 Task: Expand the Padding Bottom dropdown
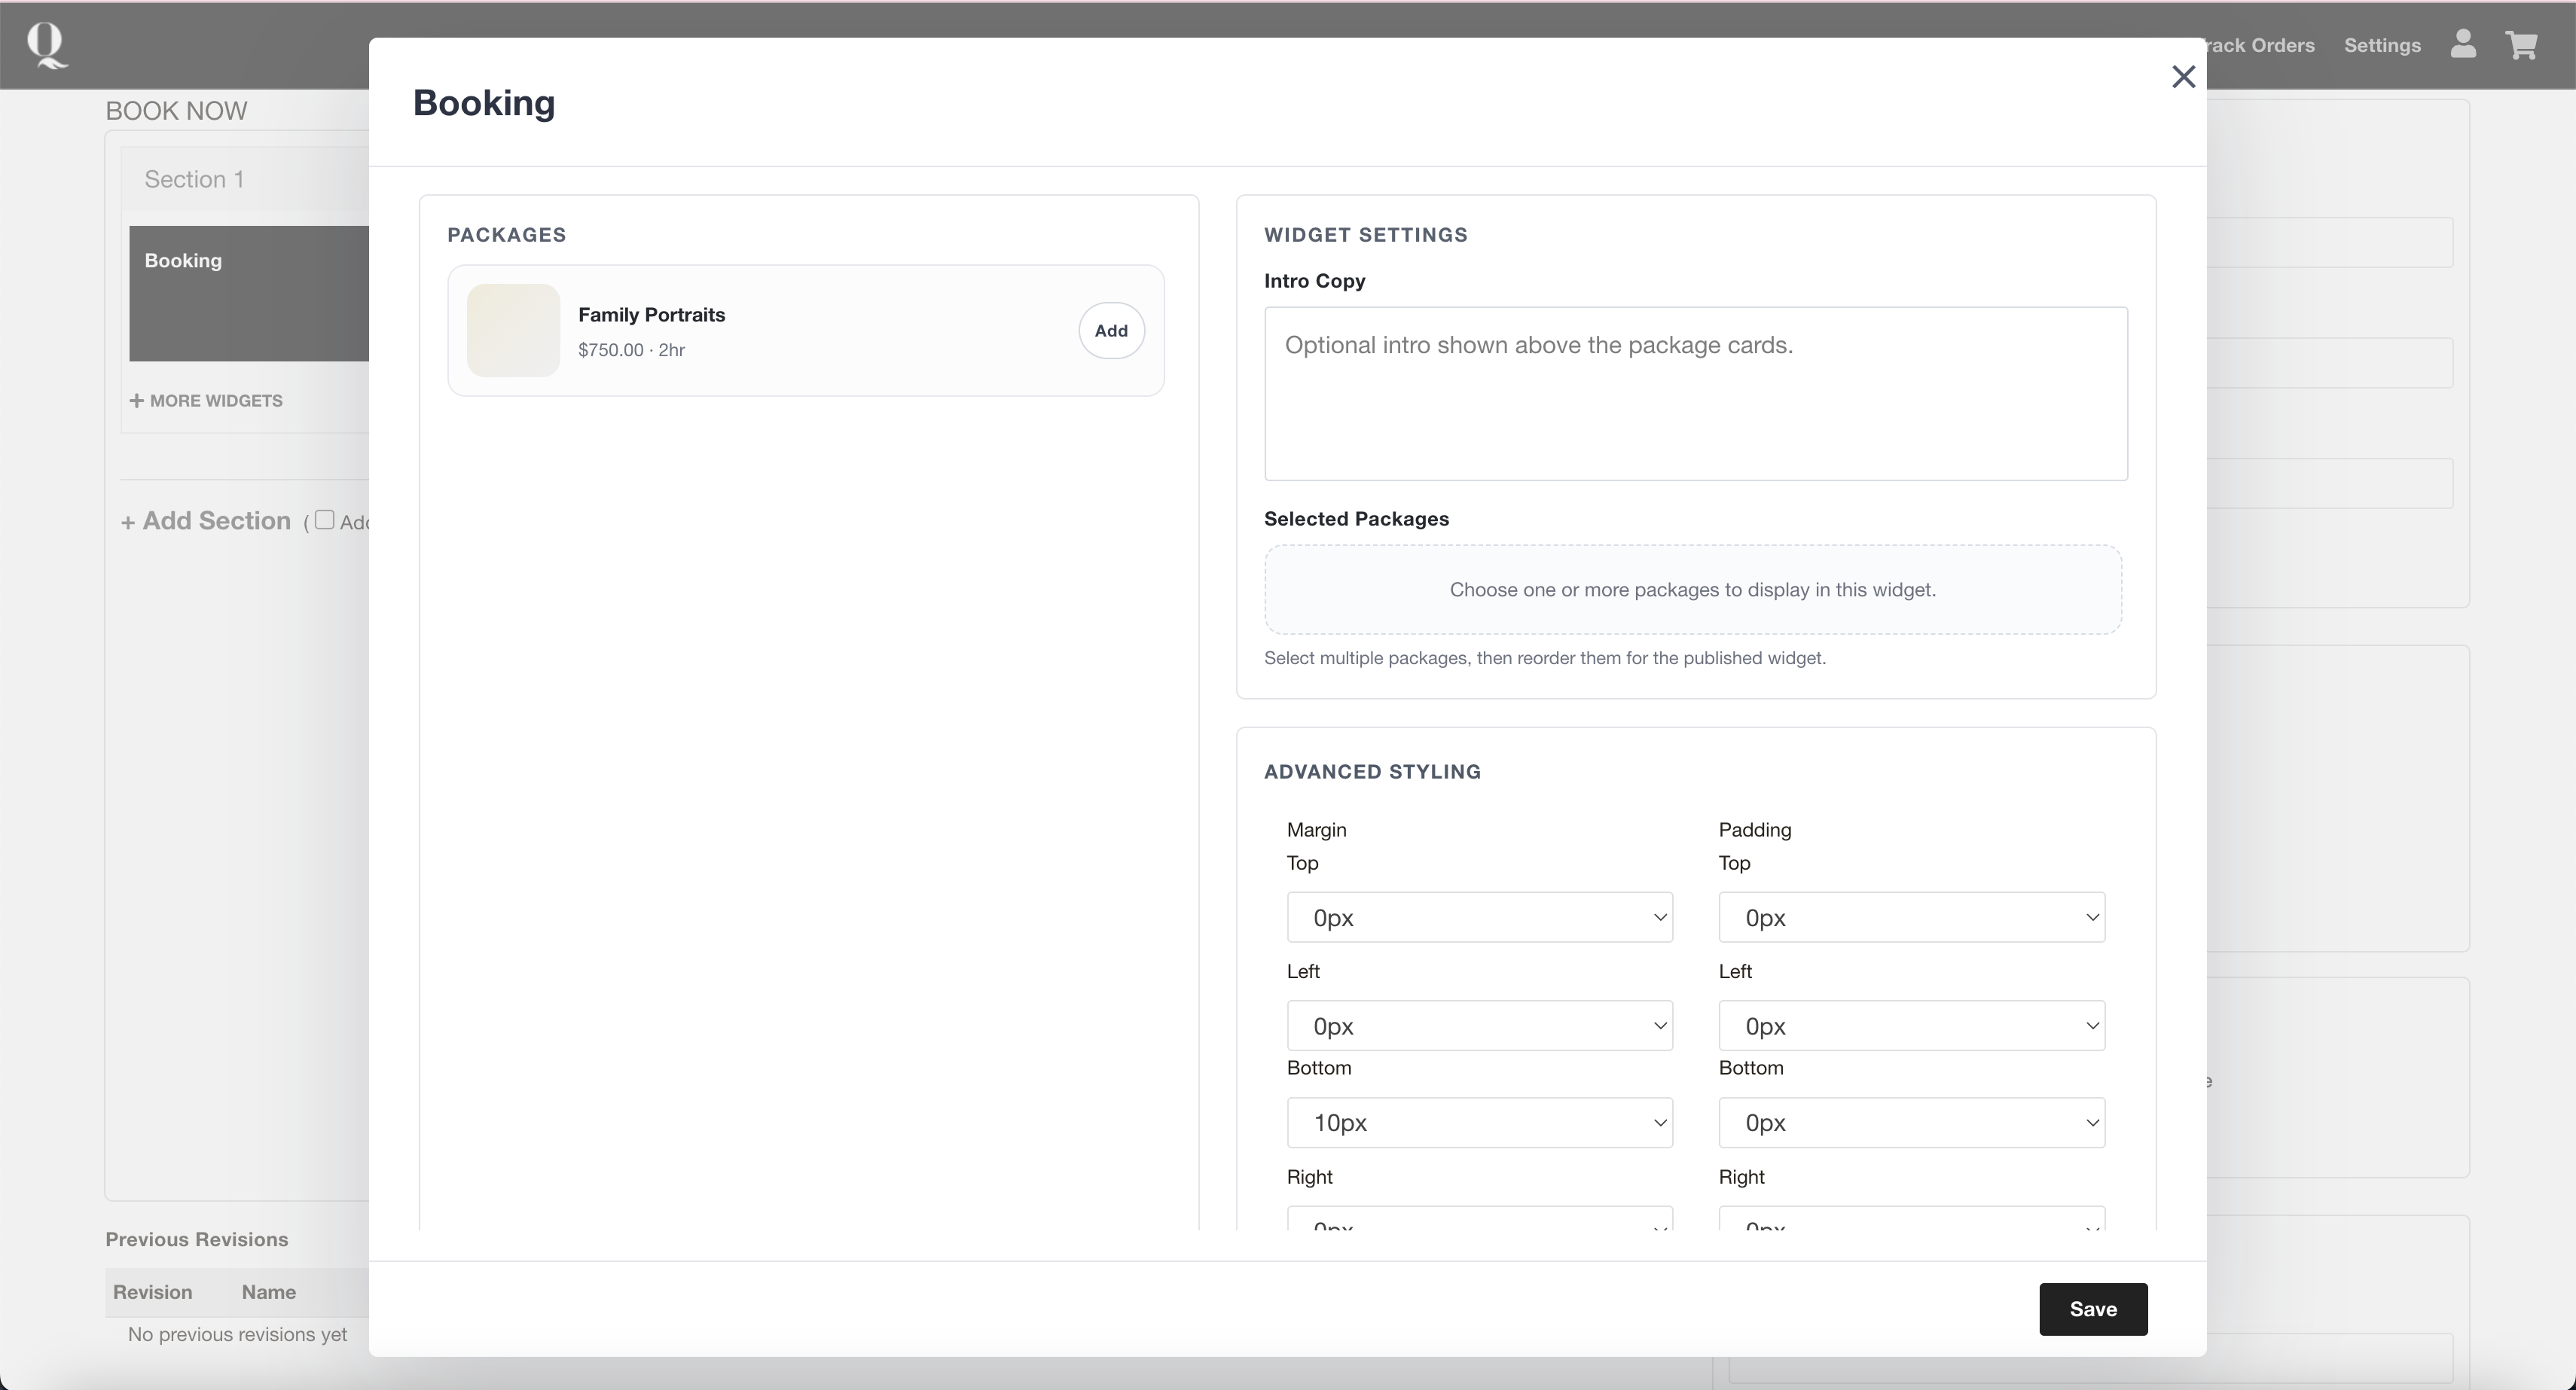click(1911, 1123)
